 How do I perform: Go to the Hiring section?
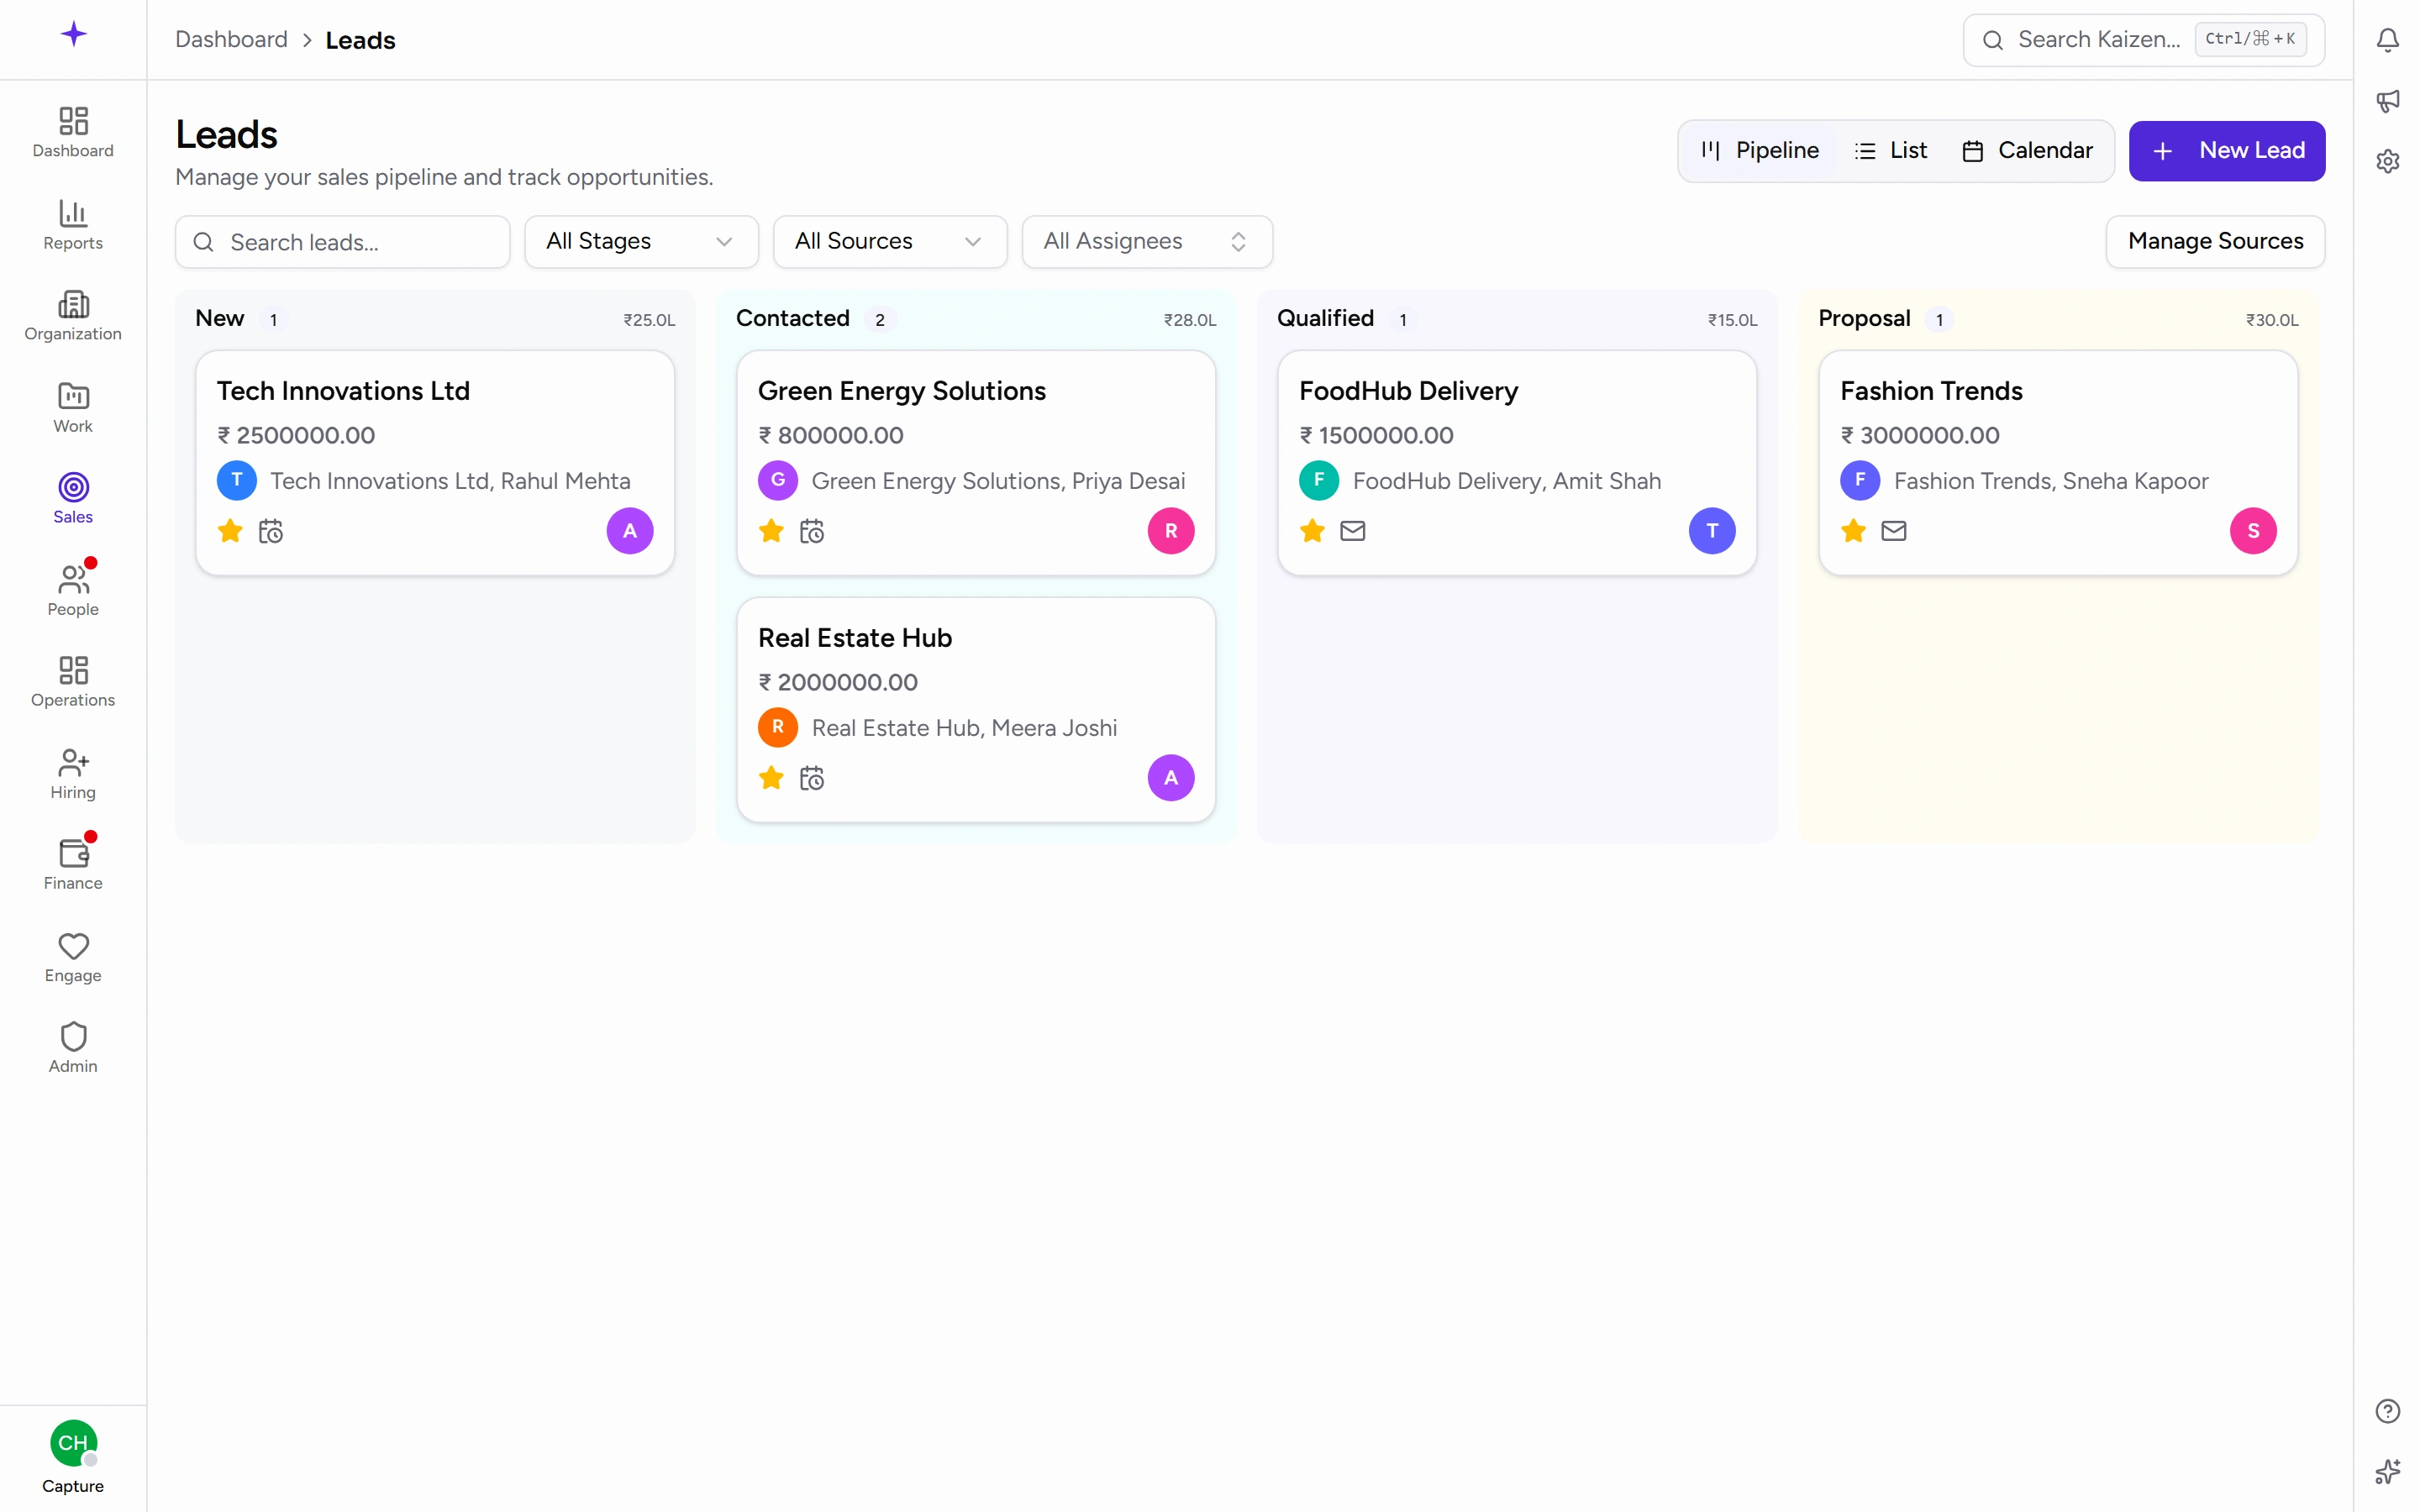(x=73, y=773)
